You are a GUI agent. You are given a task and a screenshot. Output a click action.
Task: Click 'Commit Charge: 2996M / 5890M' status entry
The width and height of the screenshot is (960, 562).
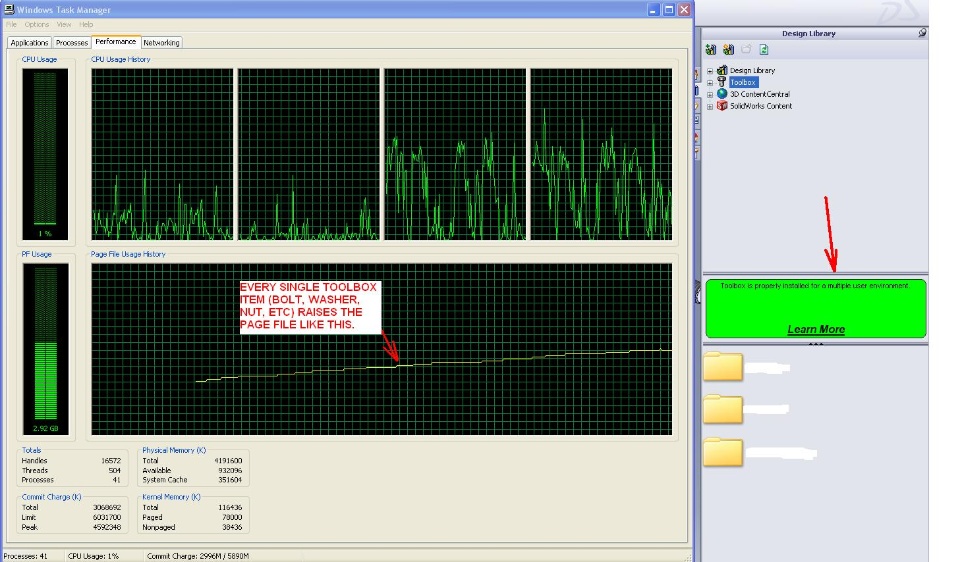point(198,556)
